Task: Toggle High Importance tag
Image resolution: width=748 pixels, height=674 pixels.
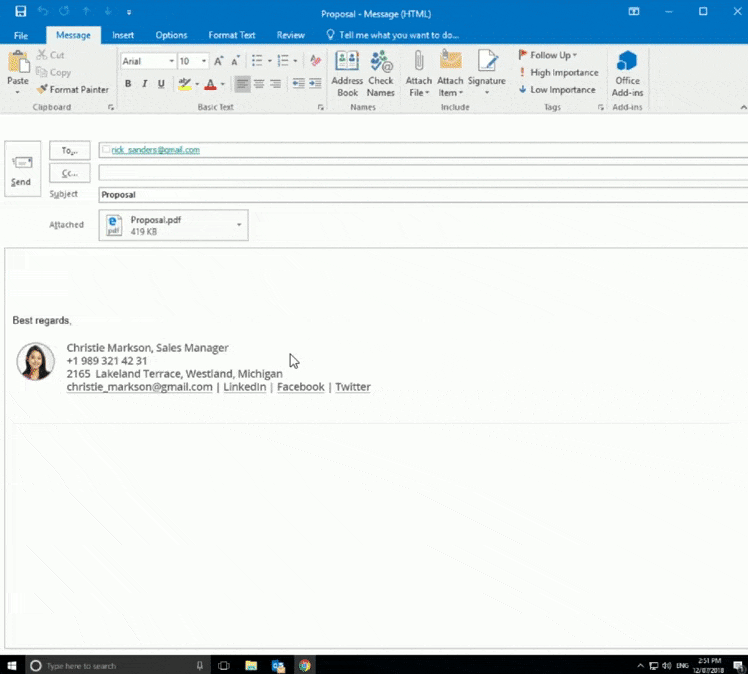Action: click(558, 73)
